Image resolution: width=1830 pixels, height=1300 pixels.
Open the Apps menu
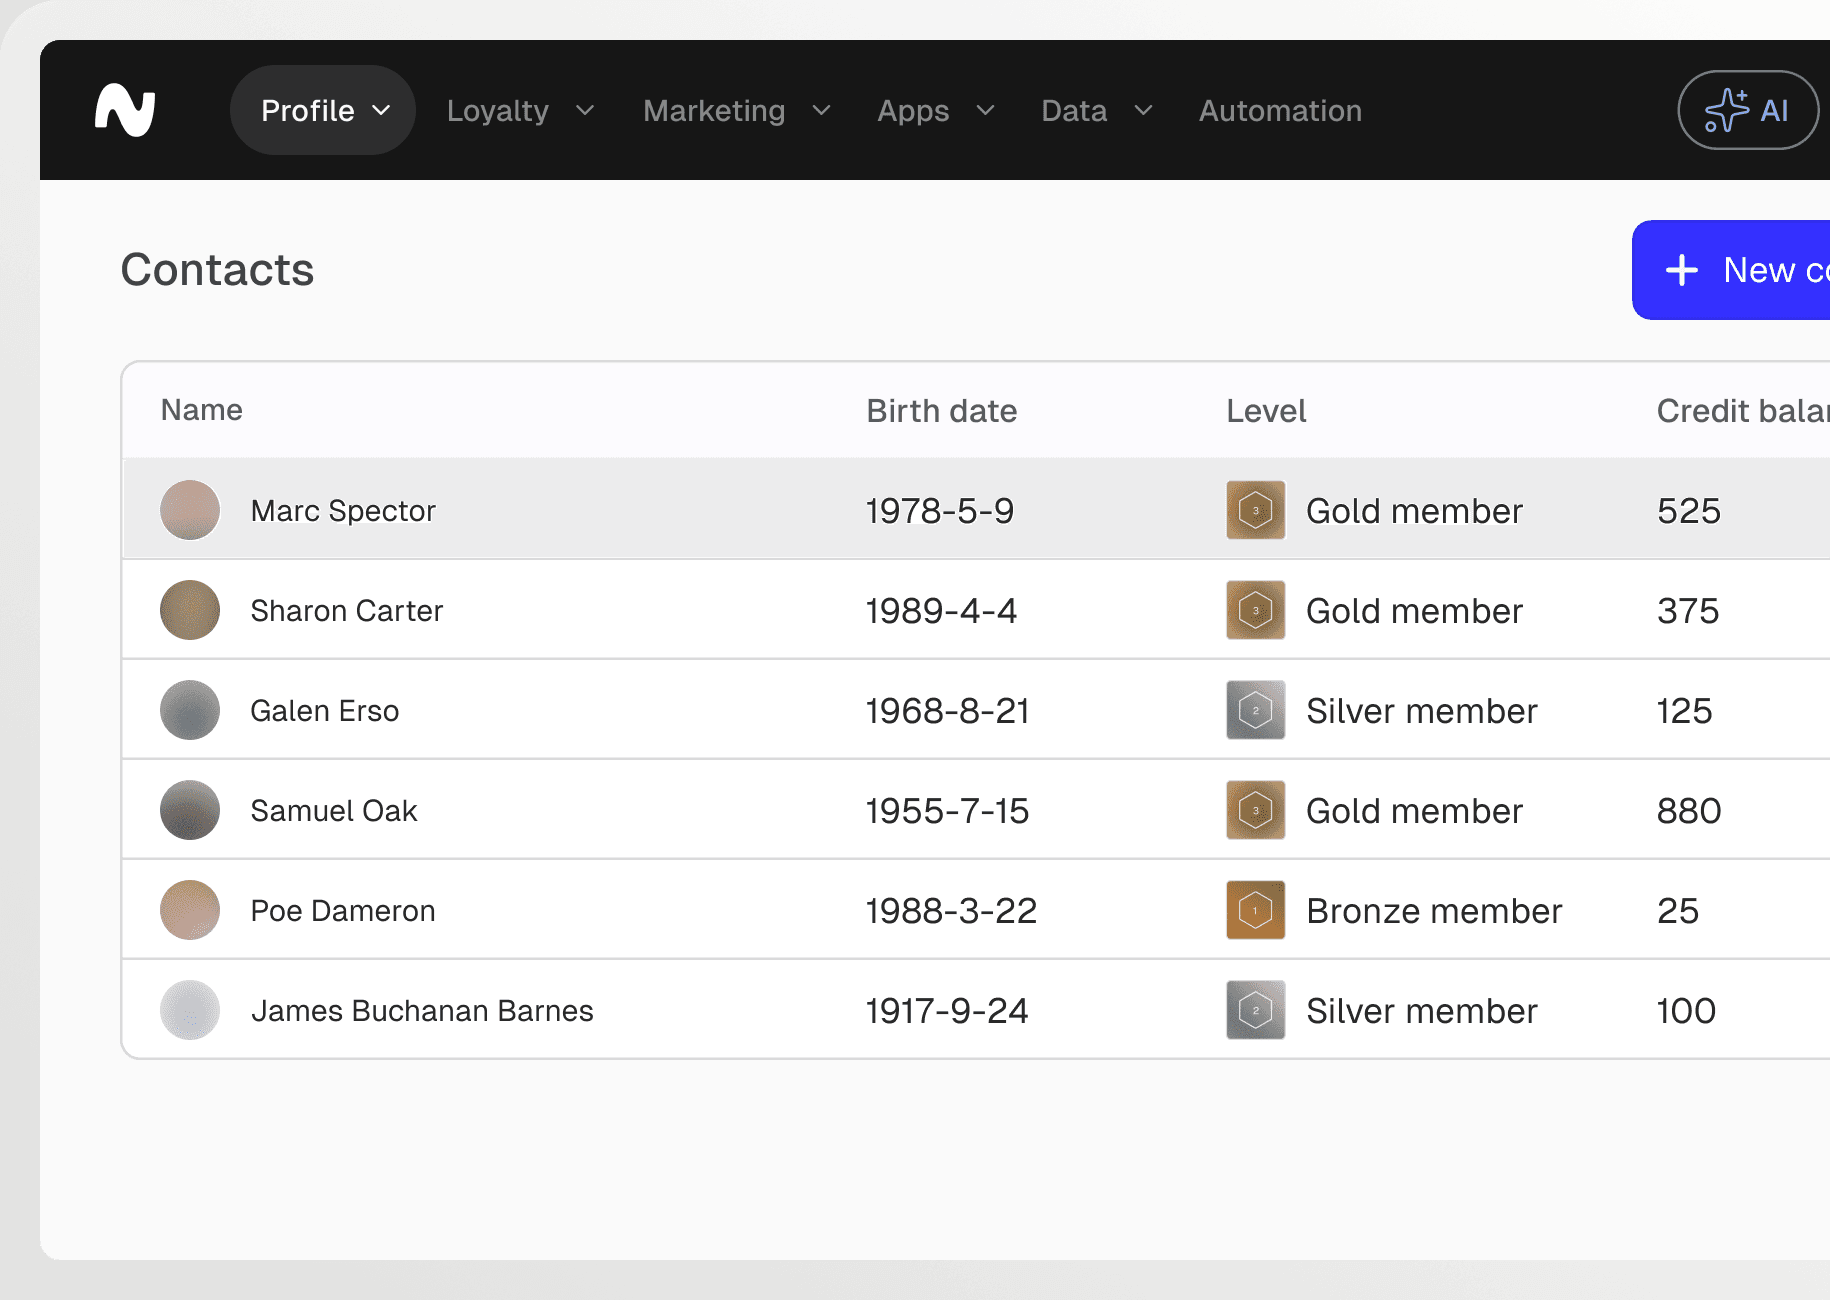click(935, 110)
